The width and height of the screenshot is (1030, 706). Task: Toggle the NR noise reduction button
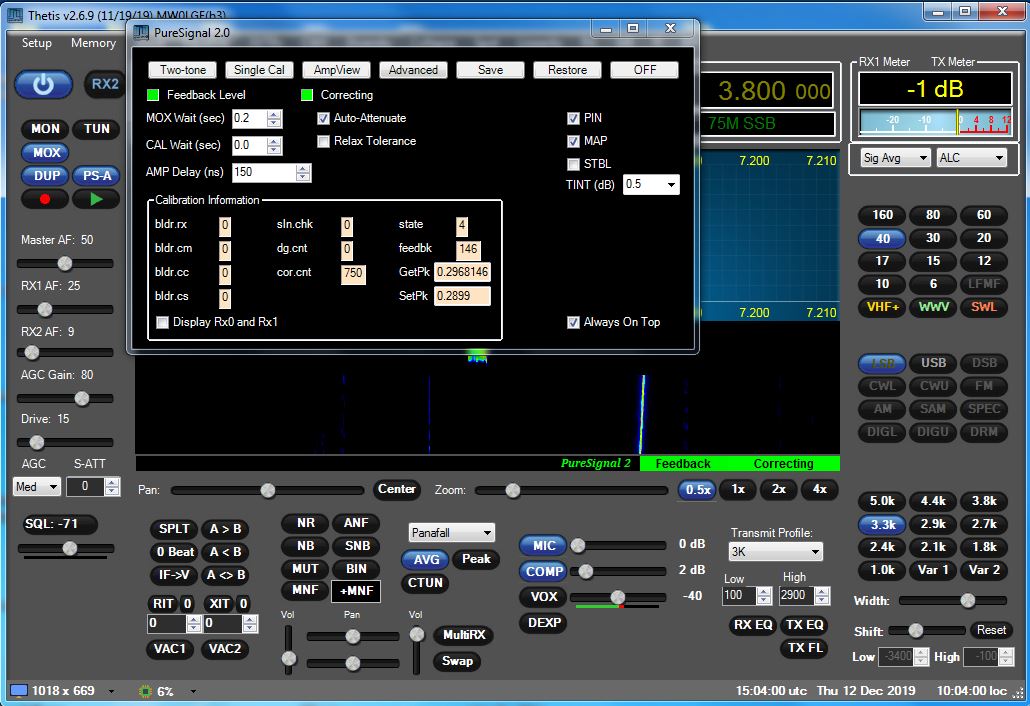[x=305, y=523]
